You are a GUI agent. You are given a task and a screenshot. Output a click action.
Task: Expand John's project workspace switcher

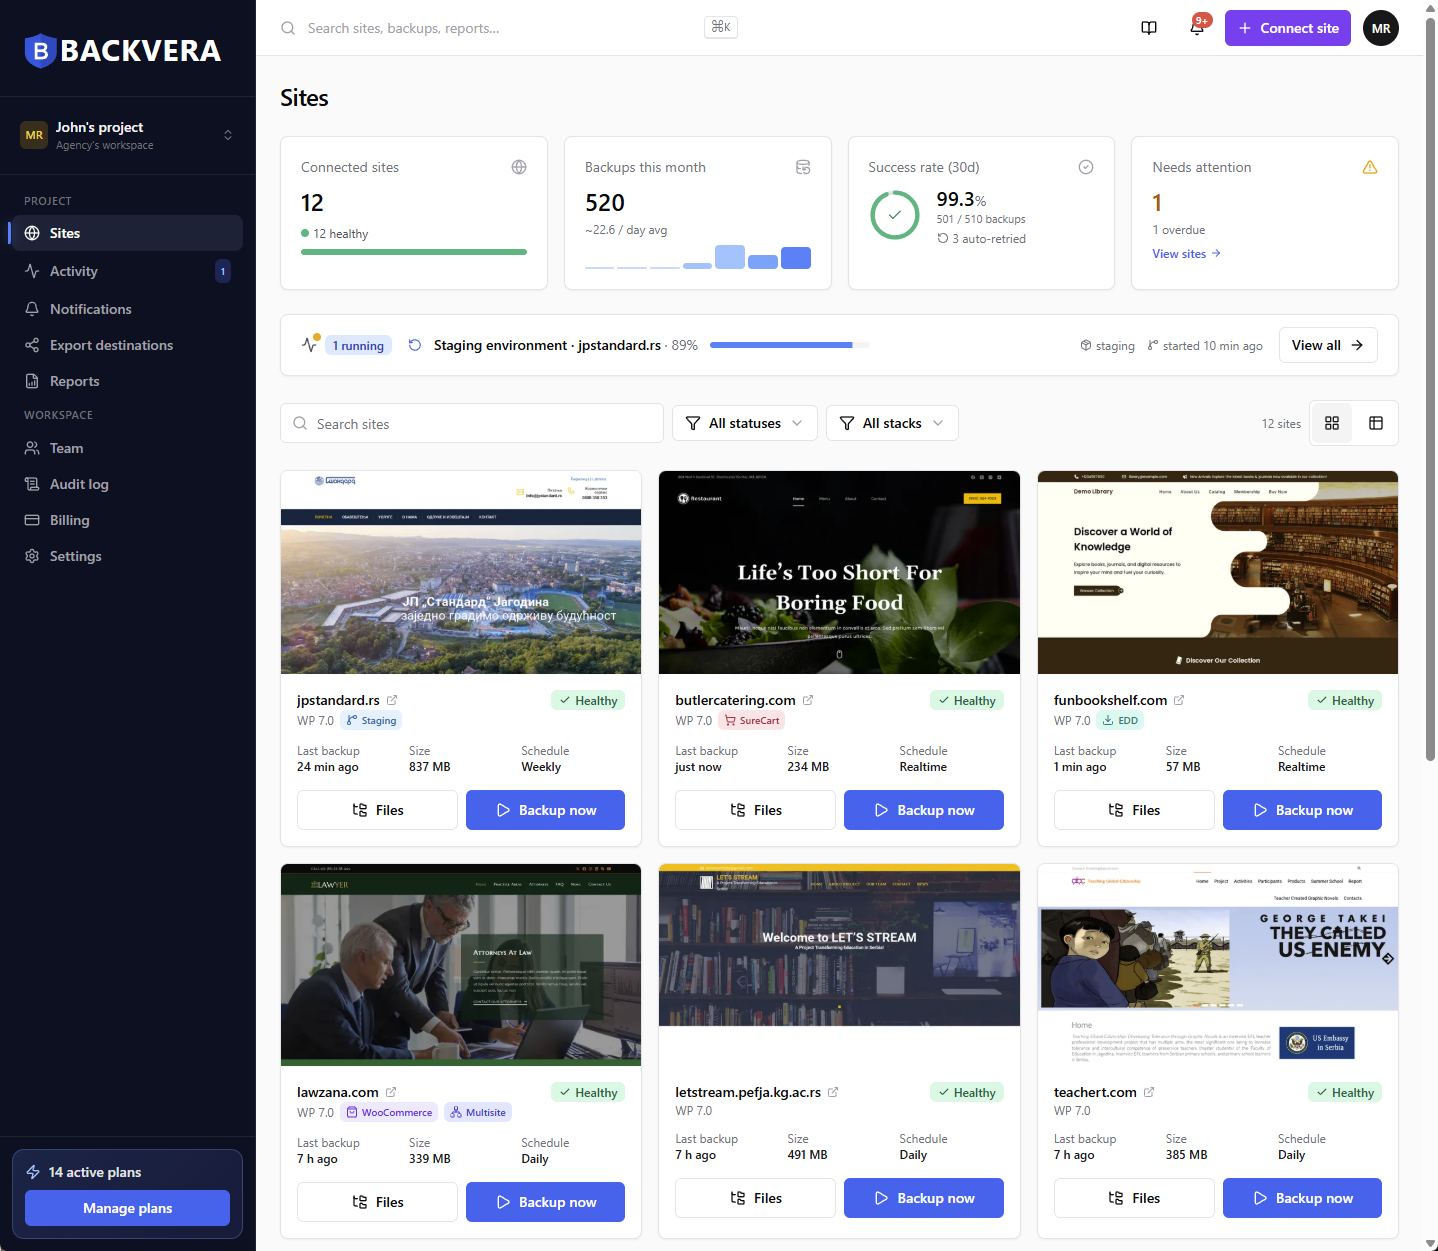128,135
